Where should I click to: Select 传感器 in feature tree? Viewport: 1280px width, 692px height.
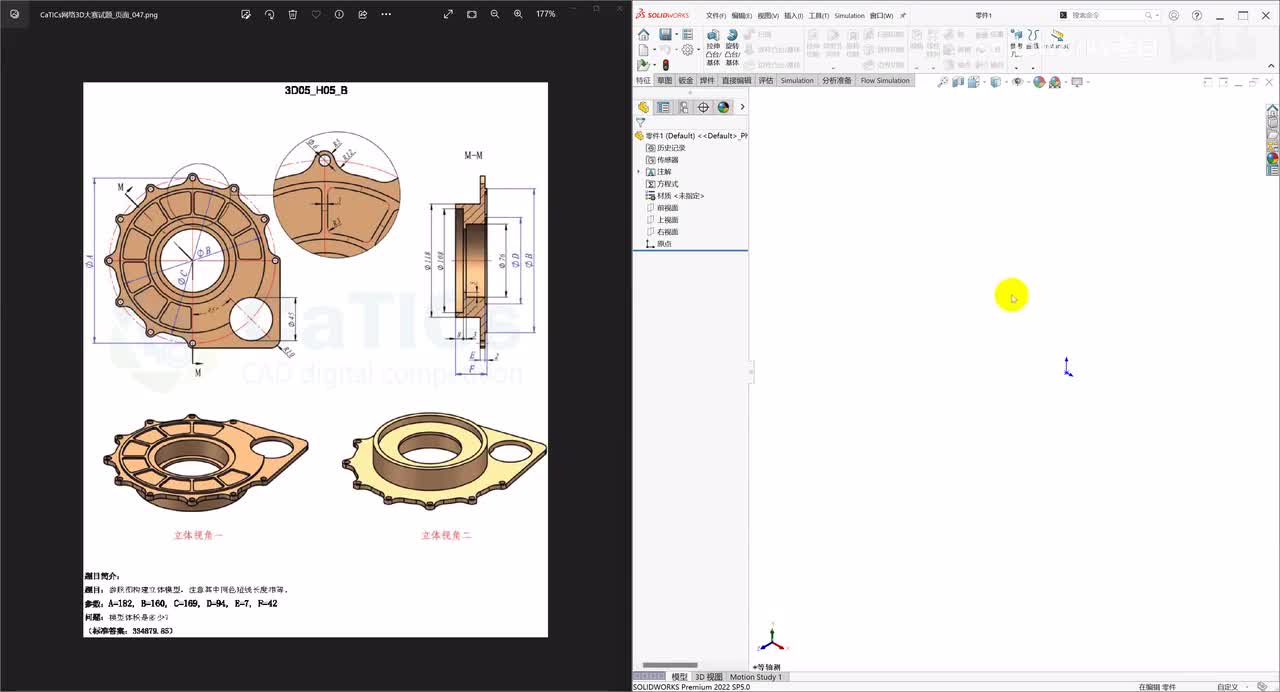(x=662, y=160)
